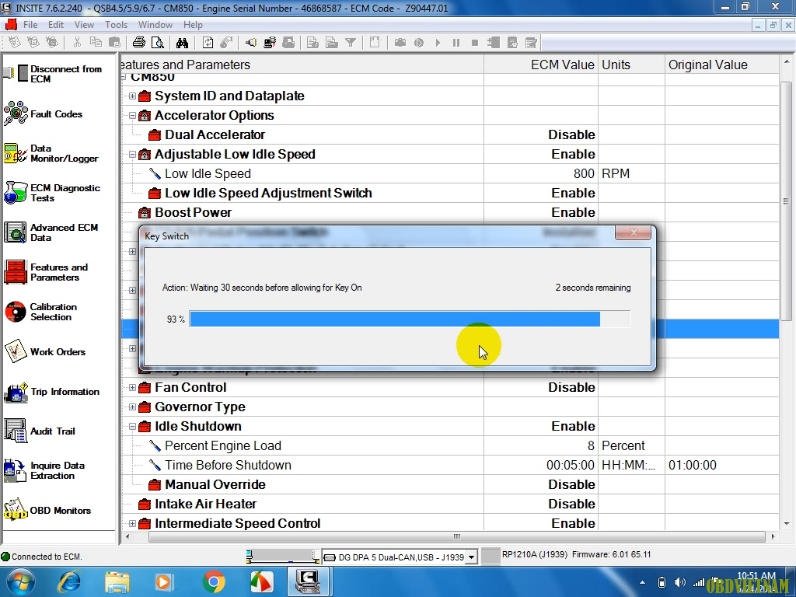The height and width of the screenshot is (597, 796).
Task: Click the megaphone toolbar icon
Action: pos(250,43)
